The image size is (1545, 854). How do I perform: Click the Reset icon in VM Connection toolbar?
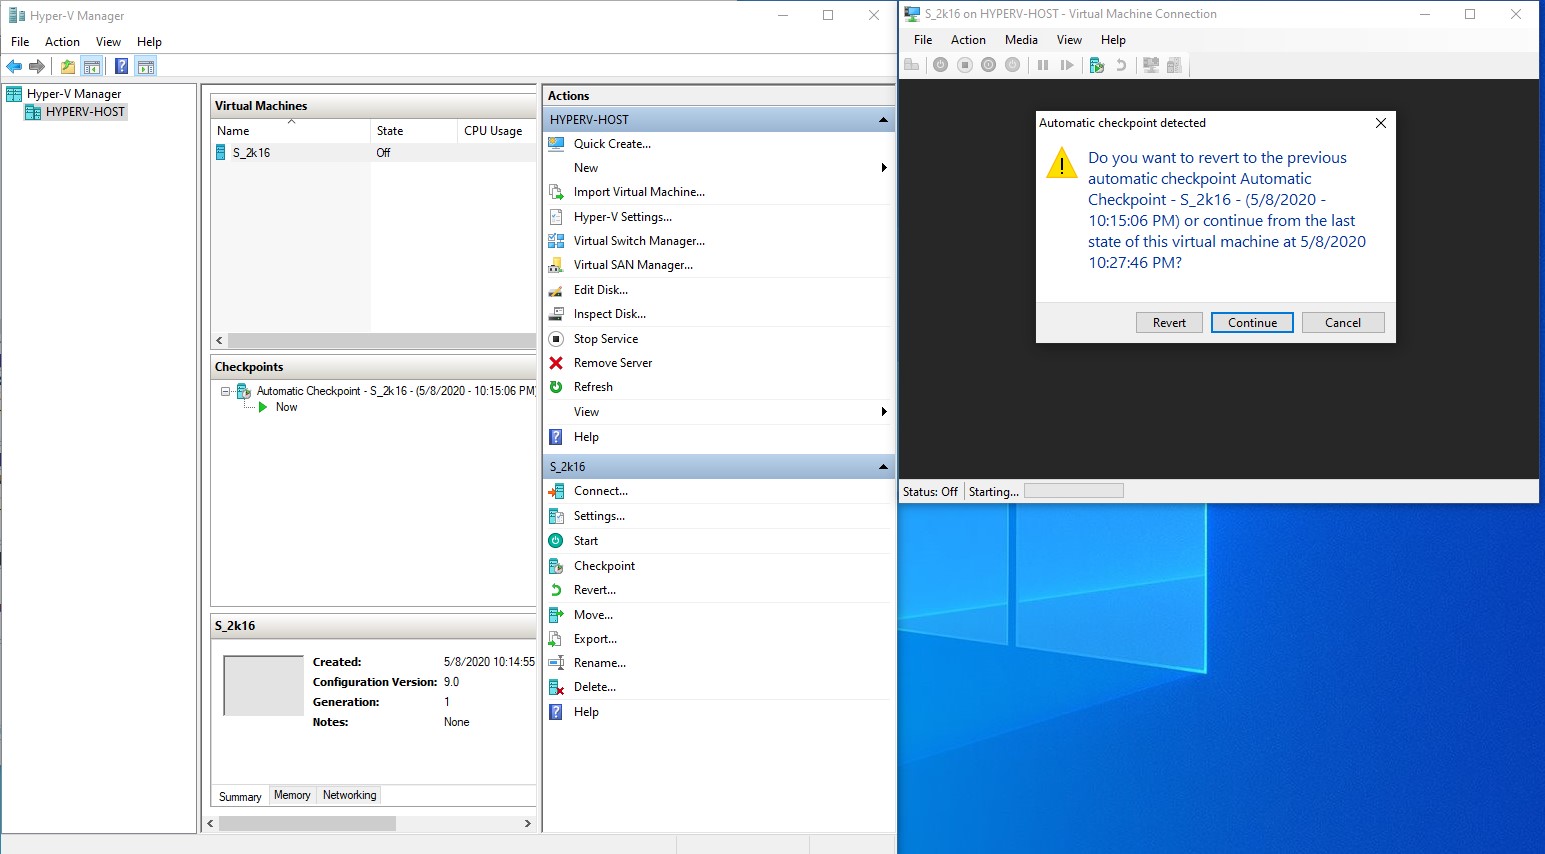[1067, 65]
